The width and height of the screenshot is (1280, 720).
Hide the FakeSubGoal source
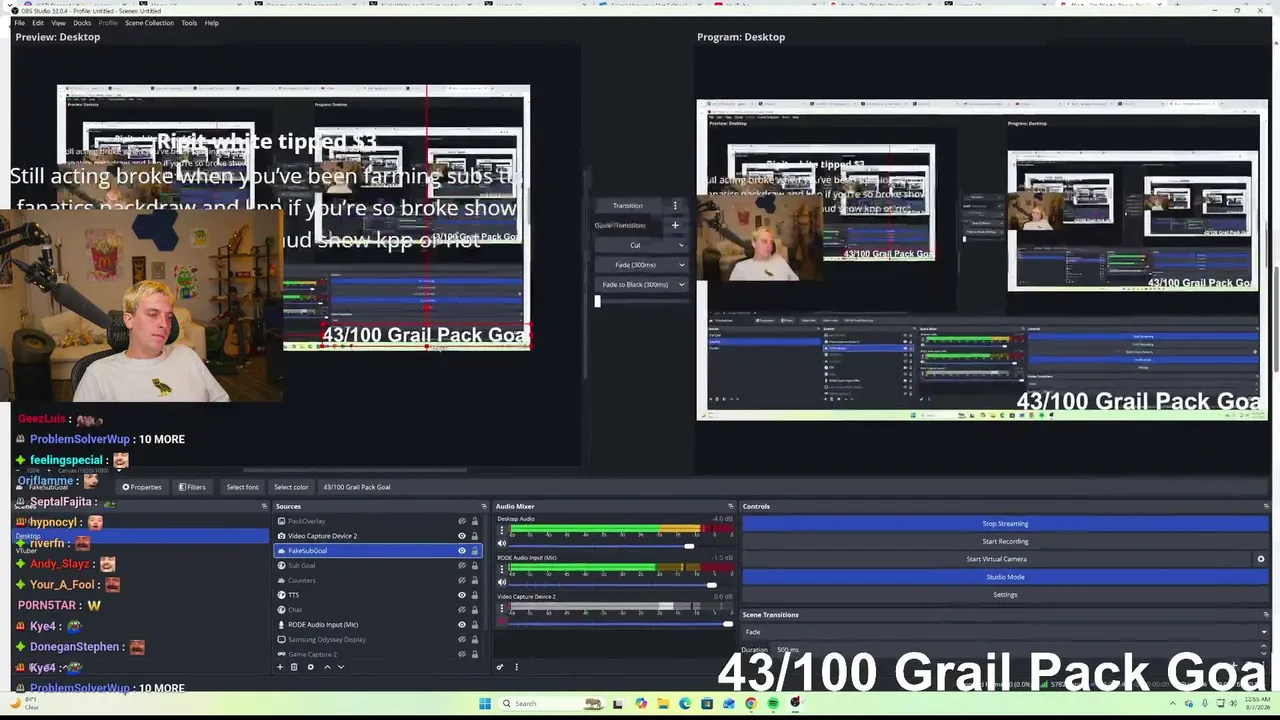(x=462, y=551)
